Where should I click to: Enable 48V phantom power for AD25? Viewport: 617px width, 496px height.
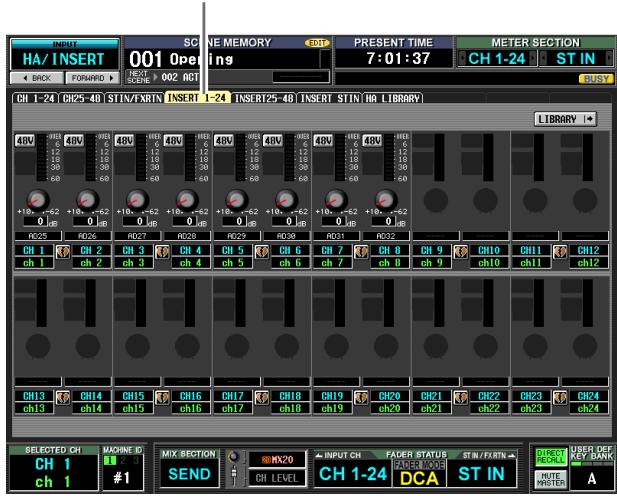(x=25, y=141)
